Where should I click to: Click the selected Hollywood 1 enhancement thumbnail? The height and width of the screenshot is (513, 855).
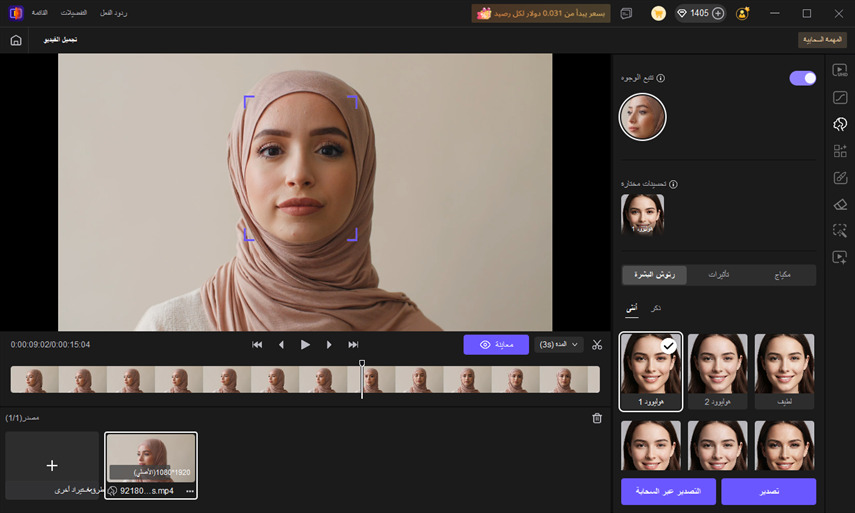(643, 215)
